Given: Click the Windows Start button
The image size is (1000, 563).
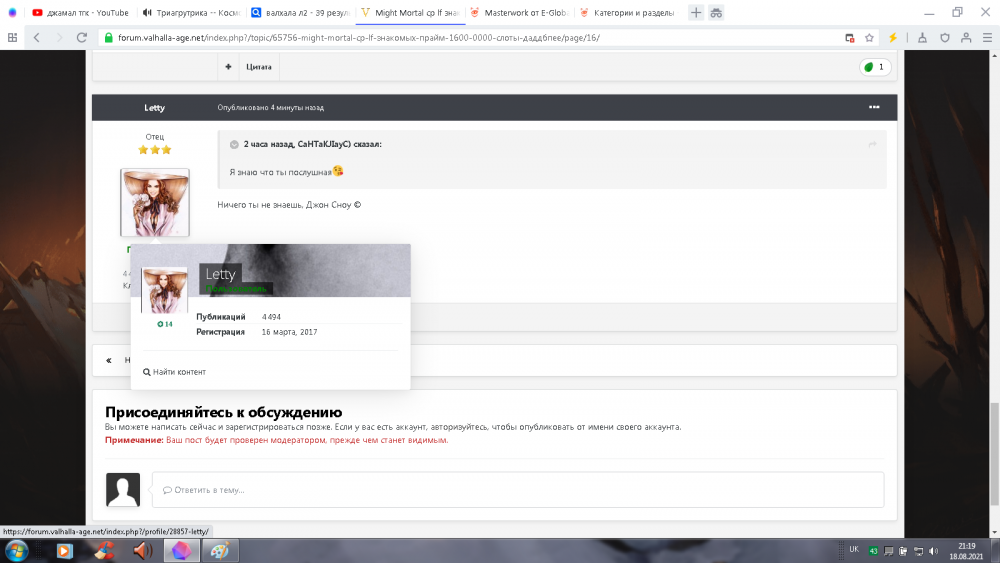Looking at the screenshot, I should pos(17,551).
